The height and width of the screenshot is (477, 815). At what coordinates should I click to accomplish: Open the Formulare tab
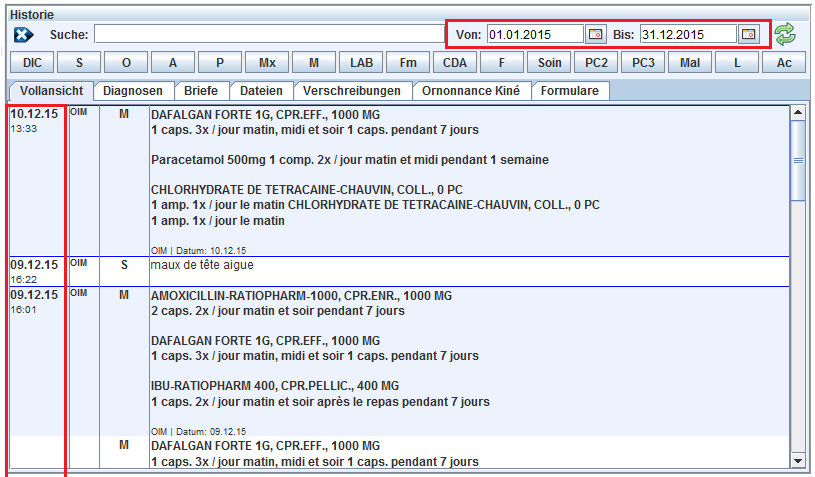[570, 91]
